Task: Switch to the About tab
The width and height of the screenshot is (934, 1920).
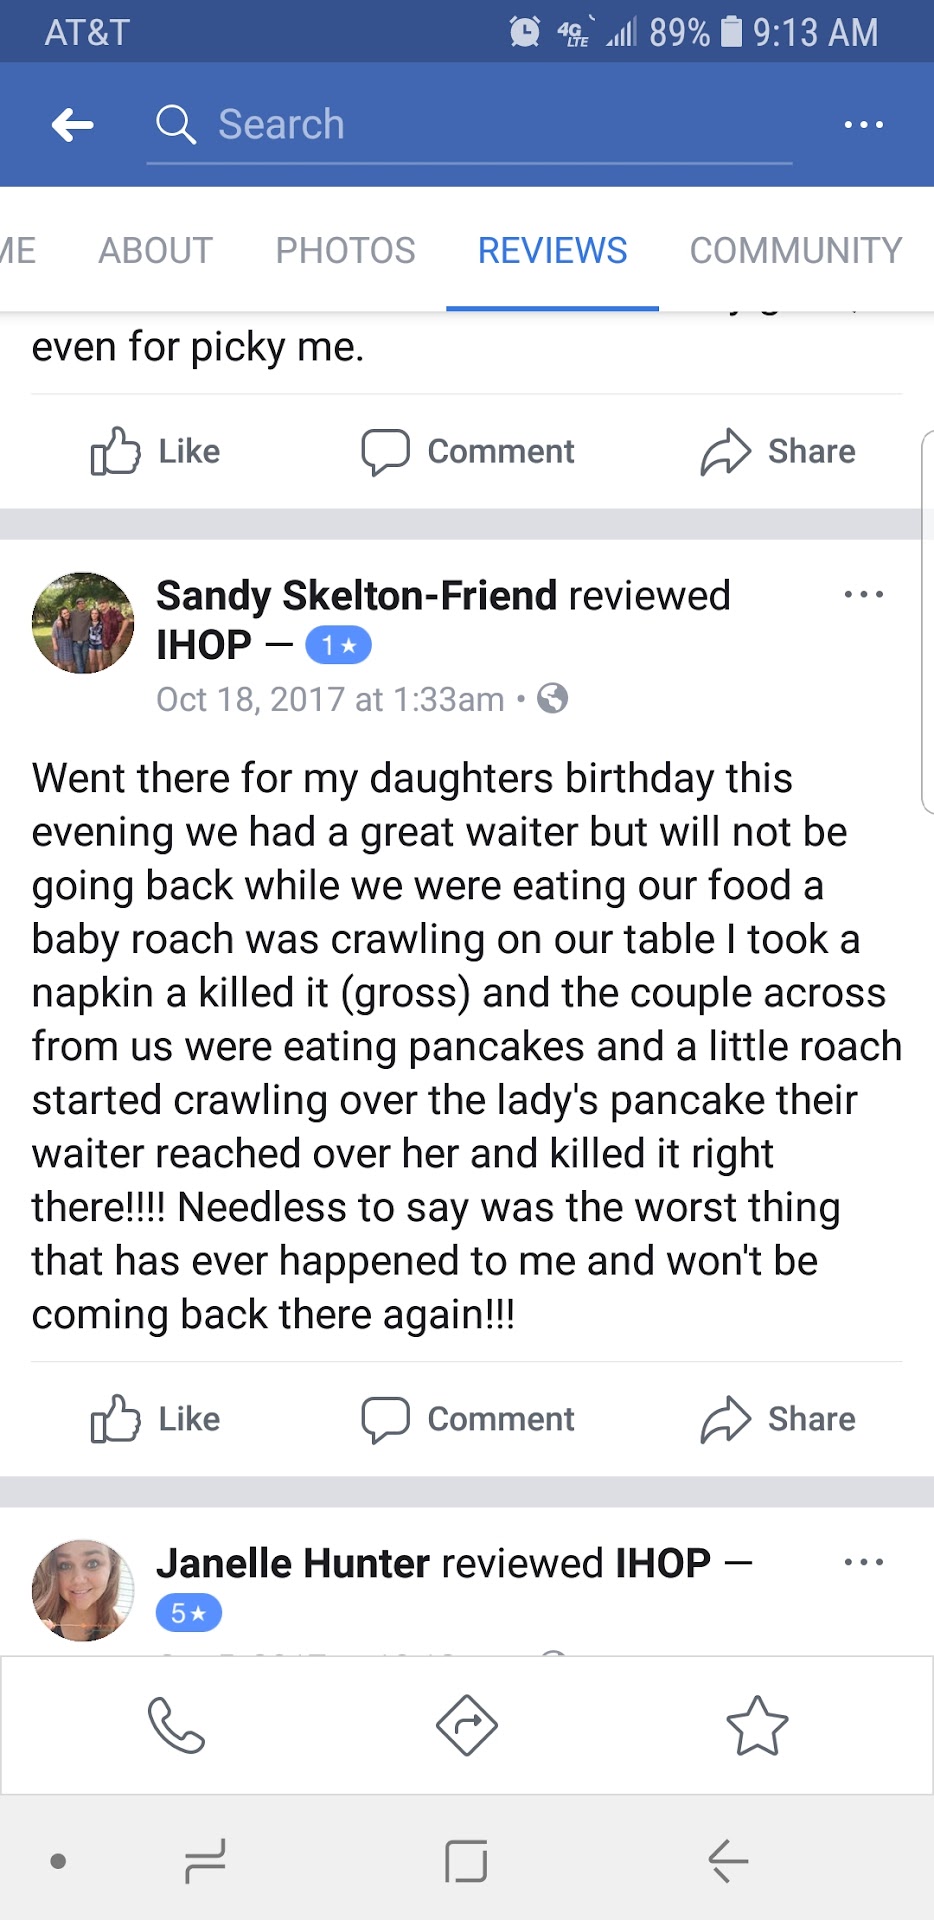Action: pos(156,250)
